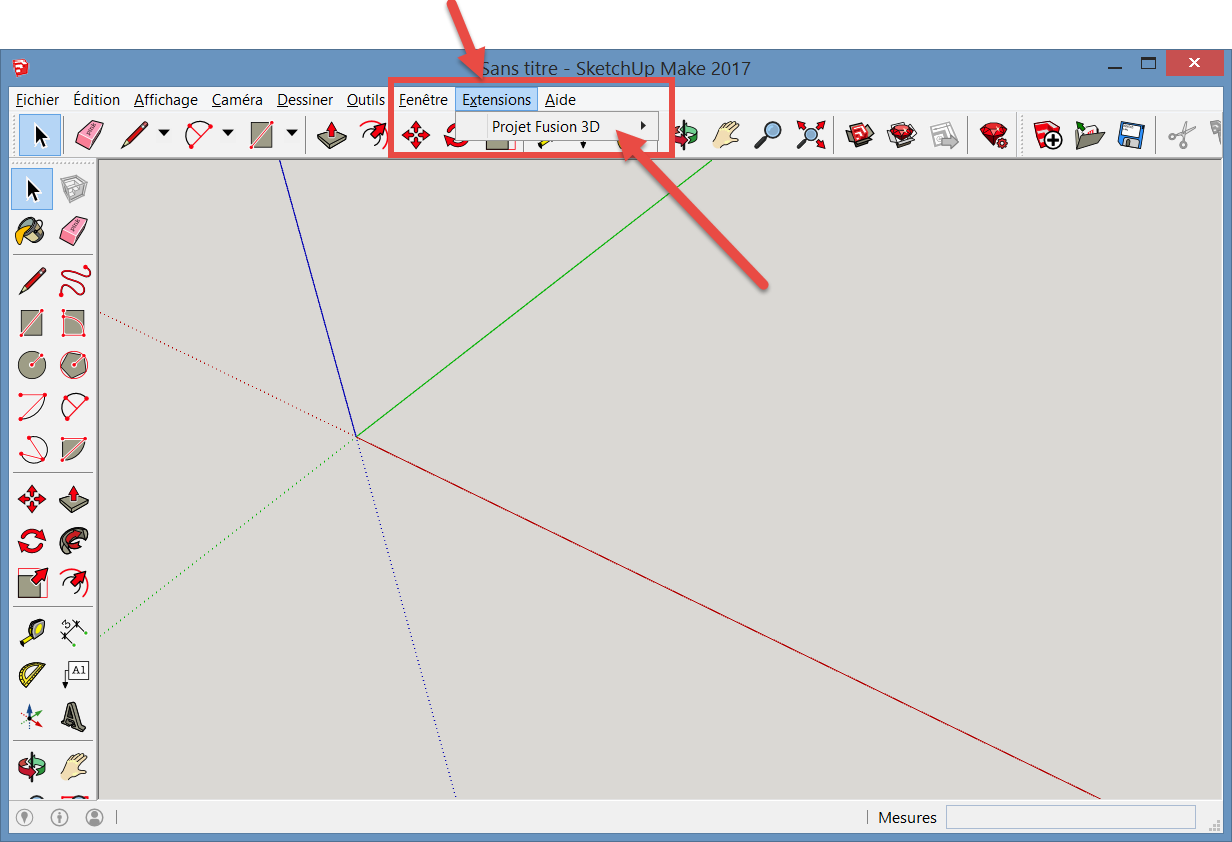This screenshot has width=1232, height=842.
Task: Click the geolocation status bar button
Action: [25, 817]
